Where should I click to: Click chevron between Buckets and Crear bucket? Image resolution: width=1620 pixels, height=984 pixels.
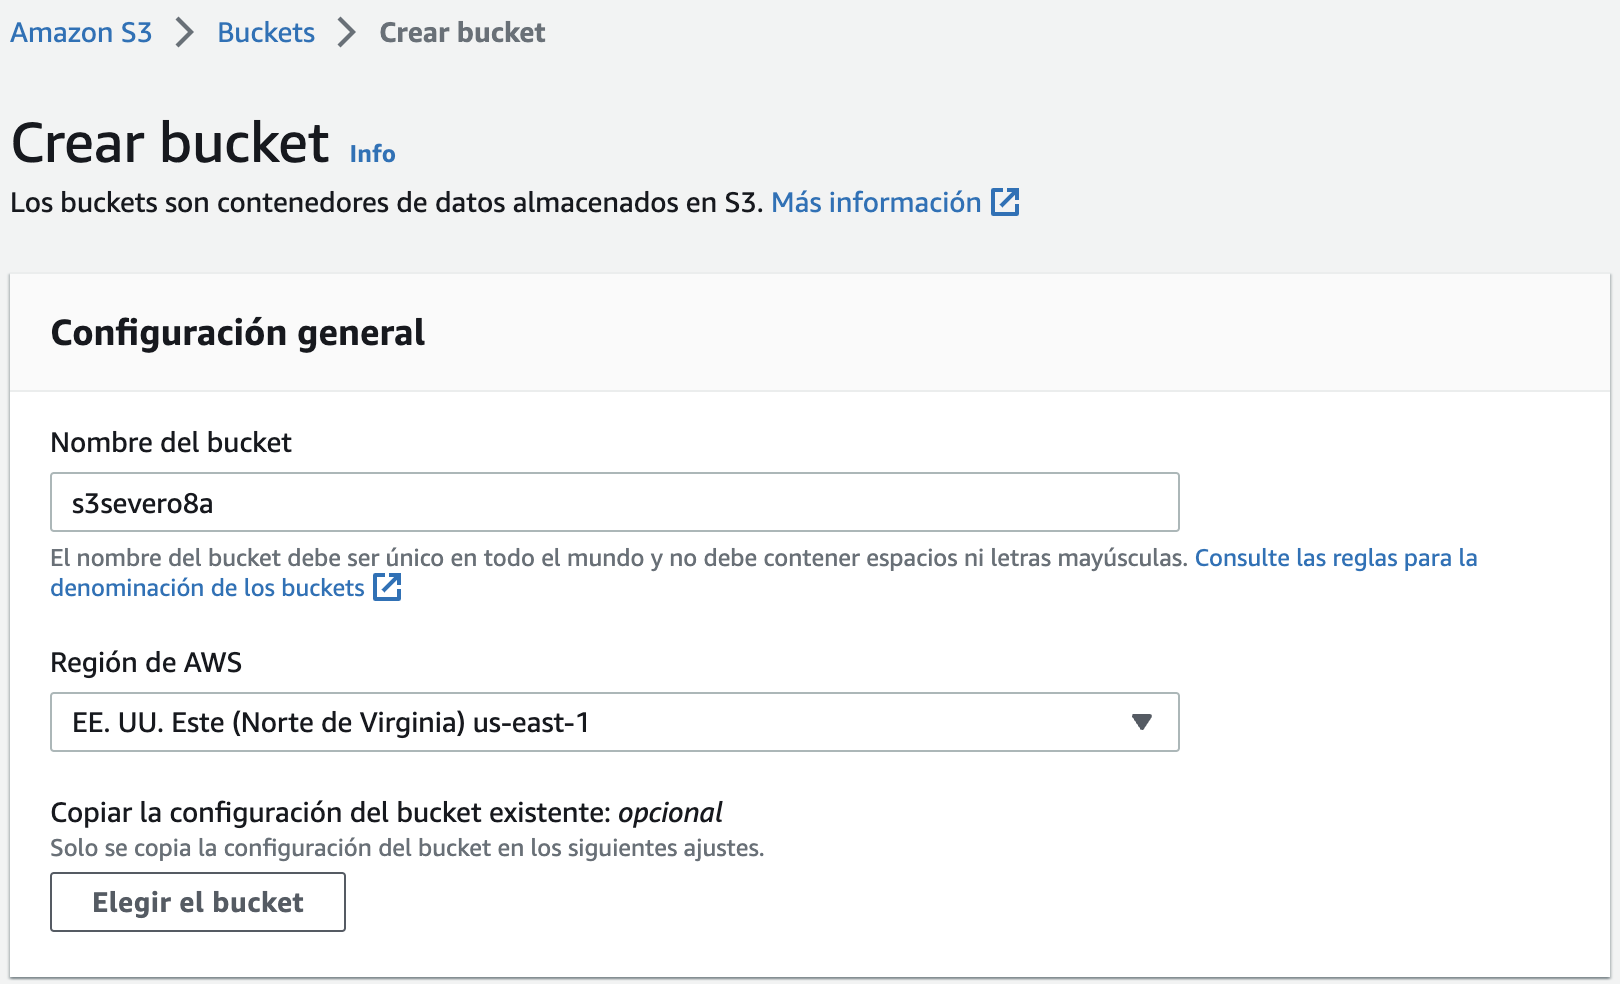[347, 33]
